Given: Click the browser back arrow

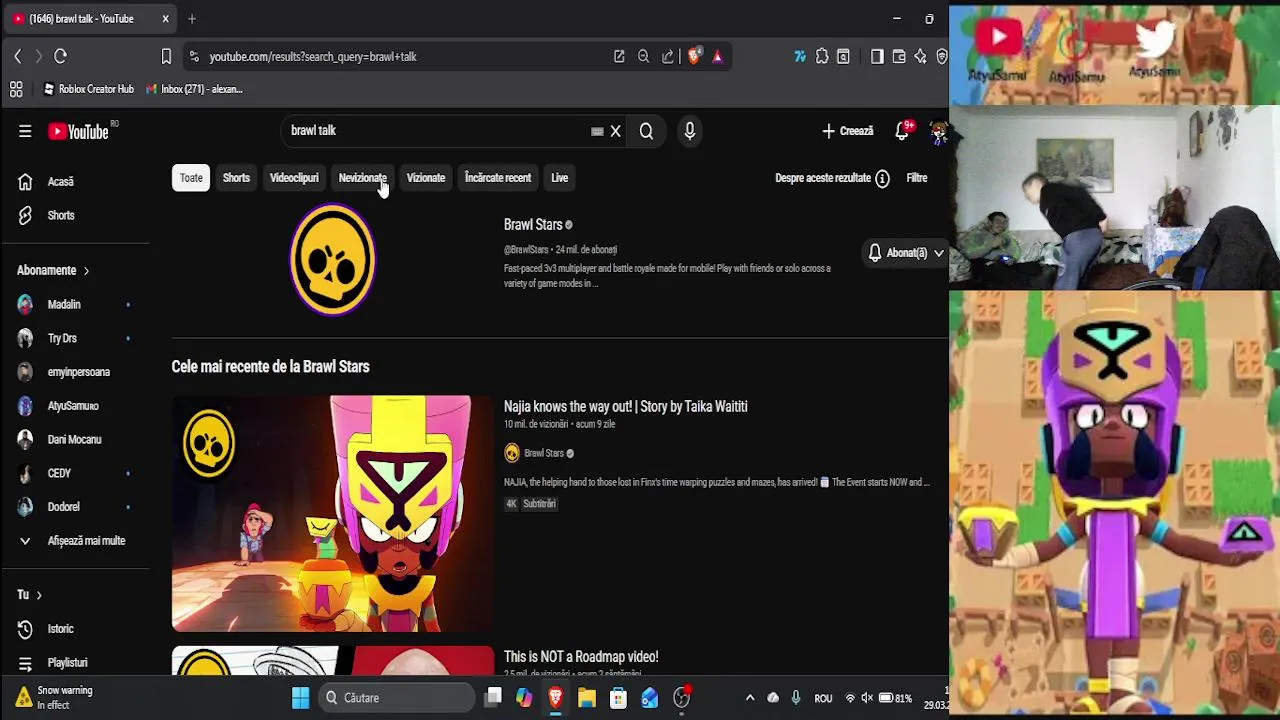Looking at the screenshot, I should tap(17, 57).
